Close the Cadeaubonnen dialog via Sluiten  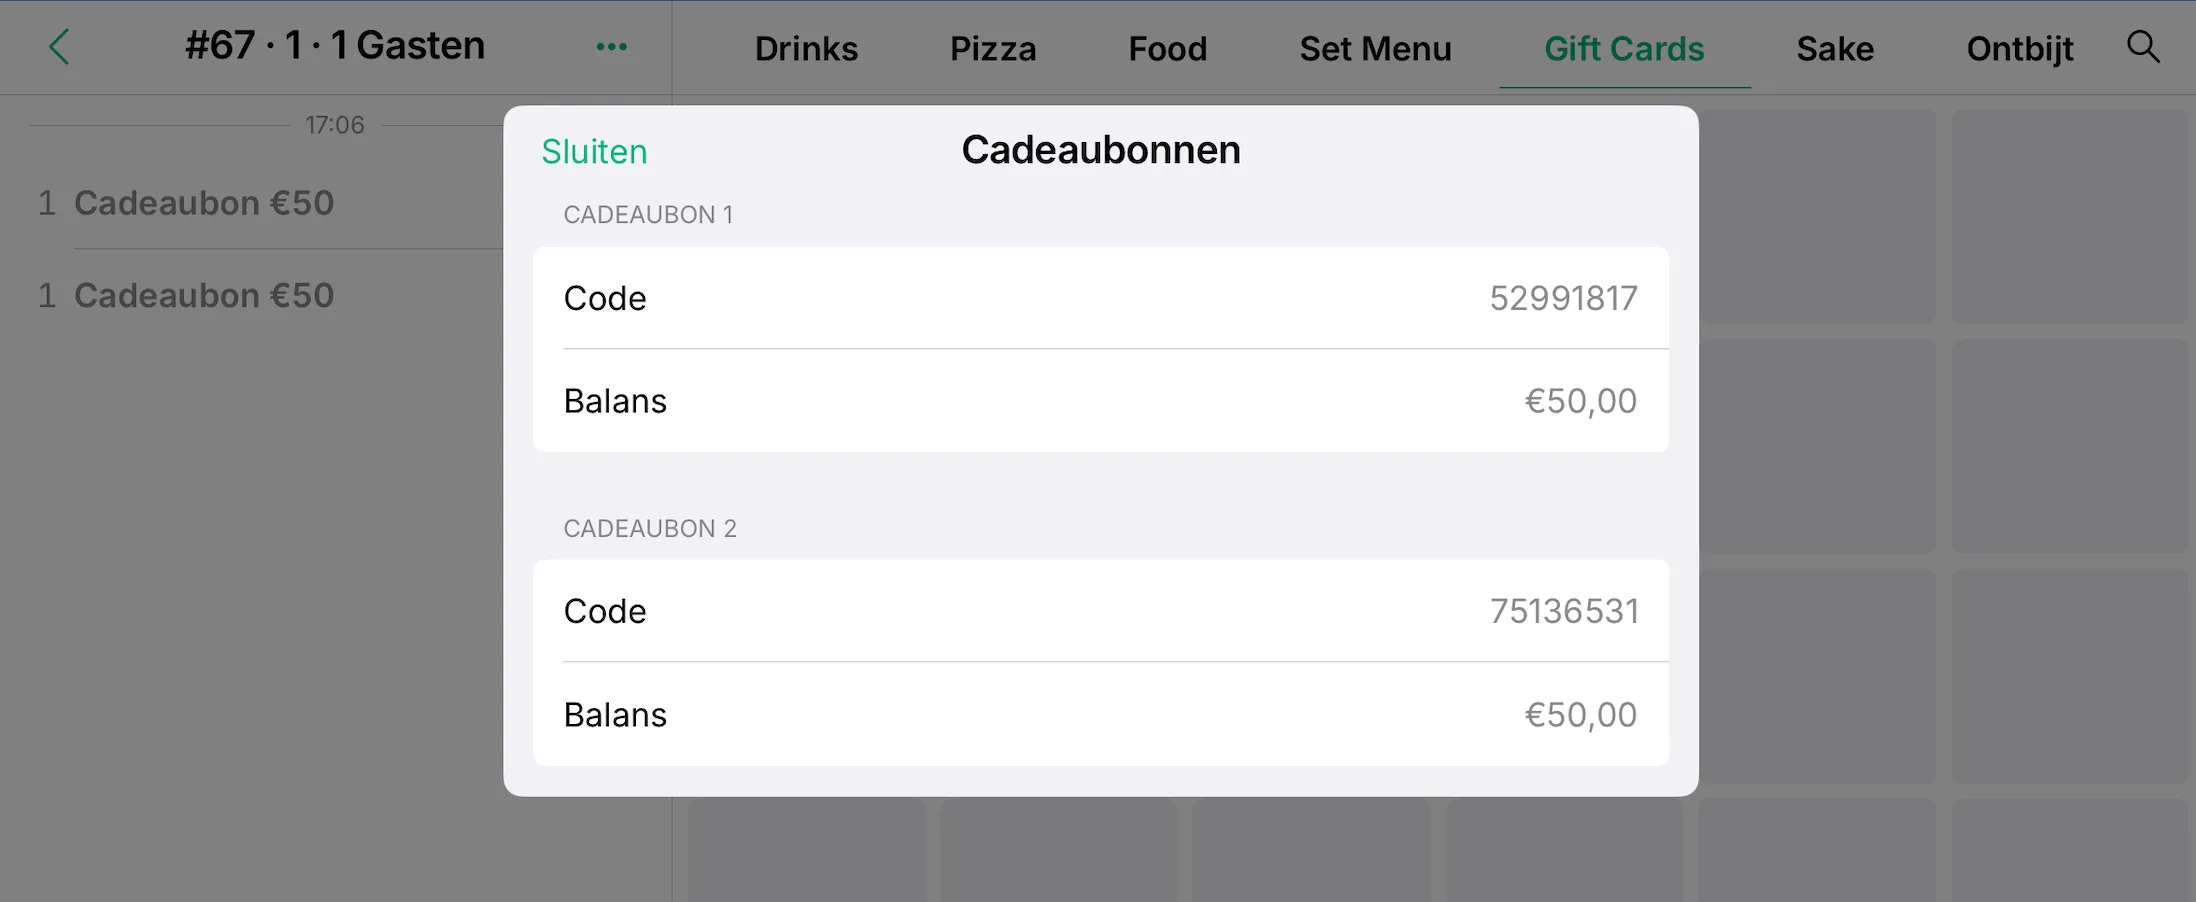(x=594, y=151)
